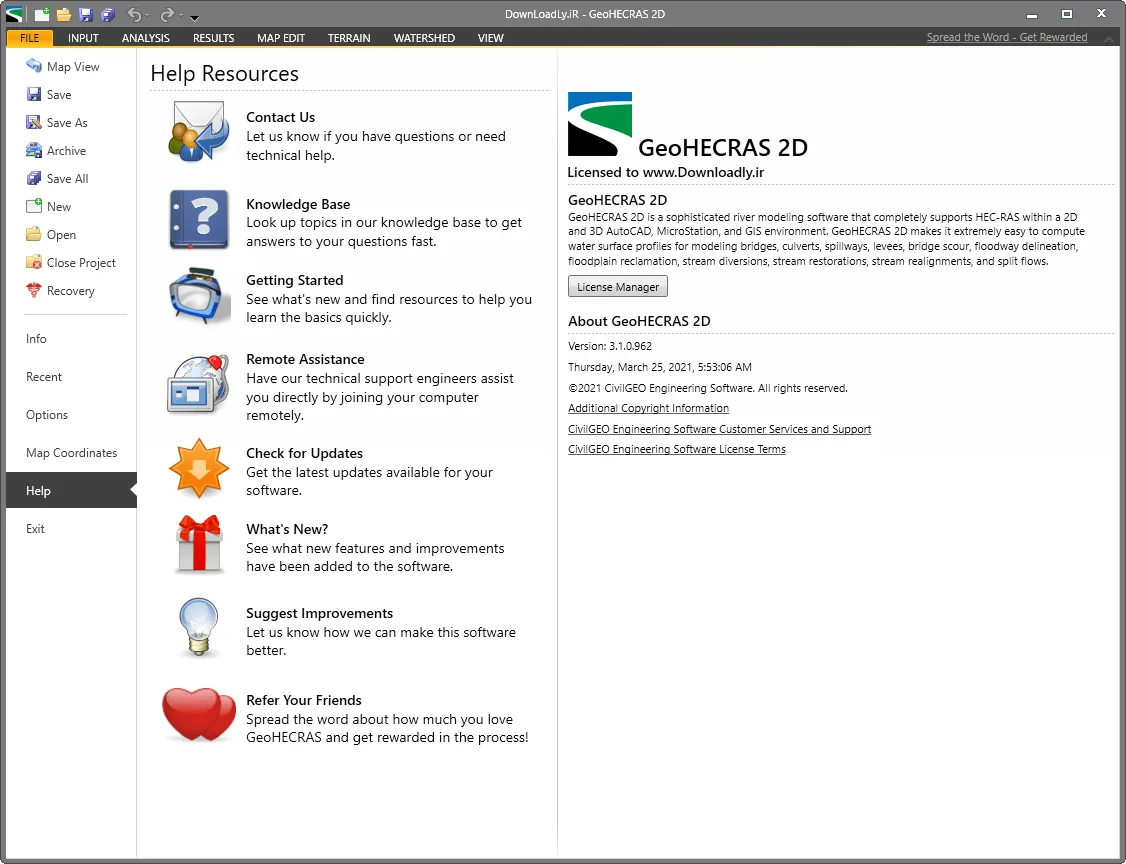Create a New project from sidebar
This screenshot has height=864, width=1126.
pos(49,207)
